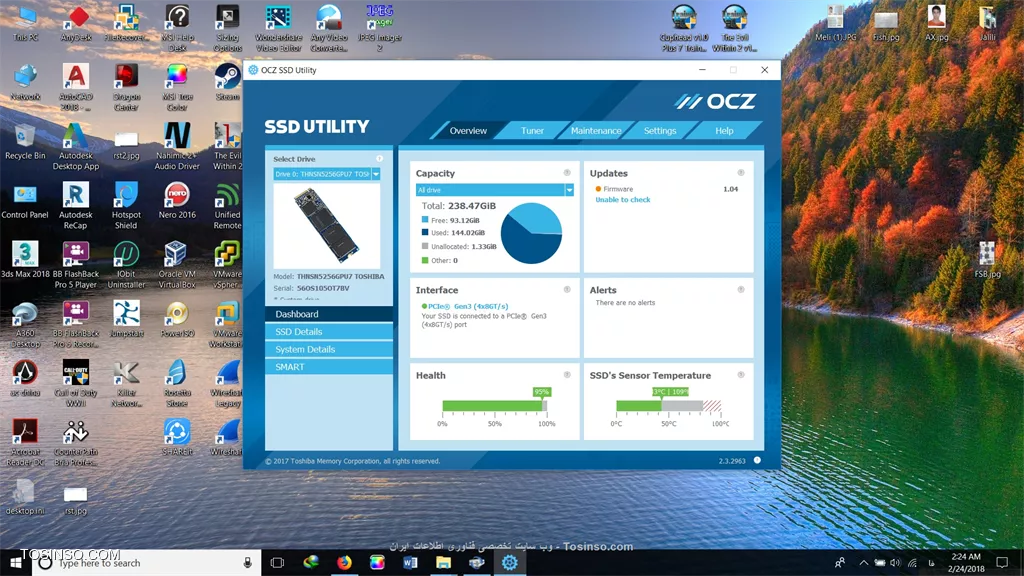The width and height of the screenshot is (1024, 576).
Task: Click the capacity pie chart
Action: point(531,233)
